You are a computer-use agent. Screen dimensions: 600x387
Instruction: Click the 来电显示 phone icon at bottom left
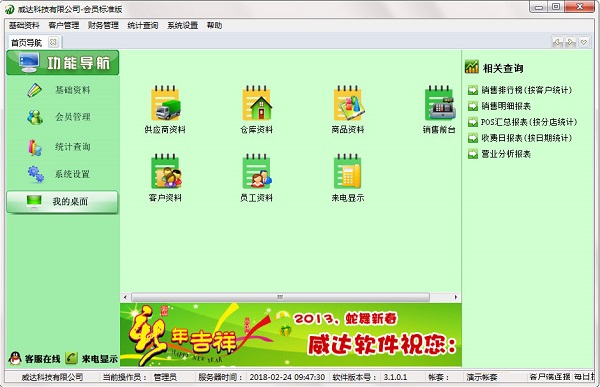coord(71,358)
